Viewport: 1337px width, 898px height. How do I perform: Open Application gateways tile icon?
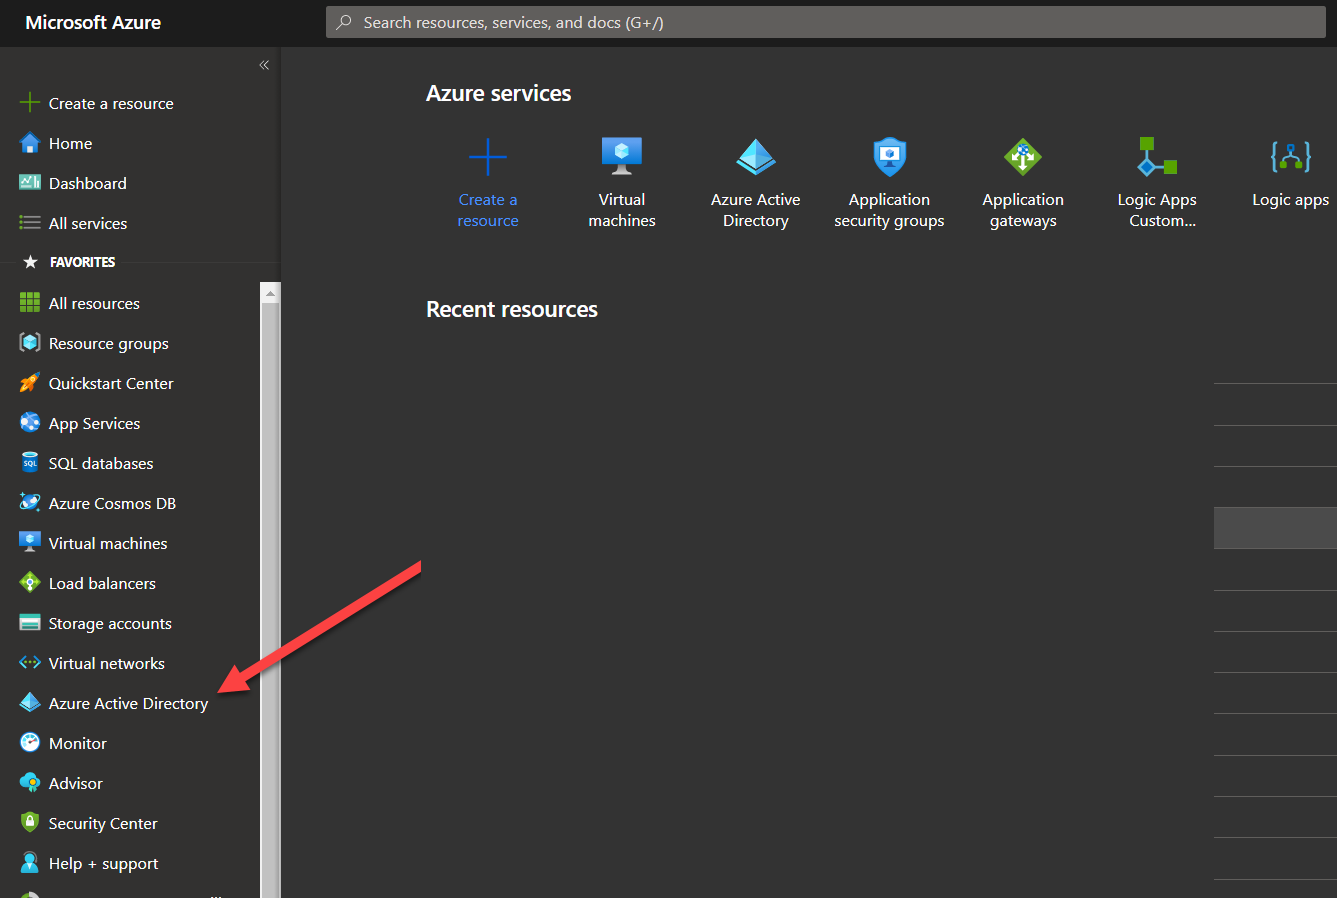point(1023,157)
